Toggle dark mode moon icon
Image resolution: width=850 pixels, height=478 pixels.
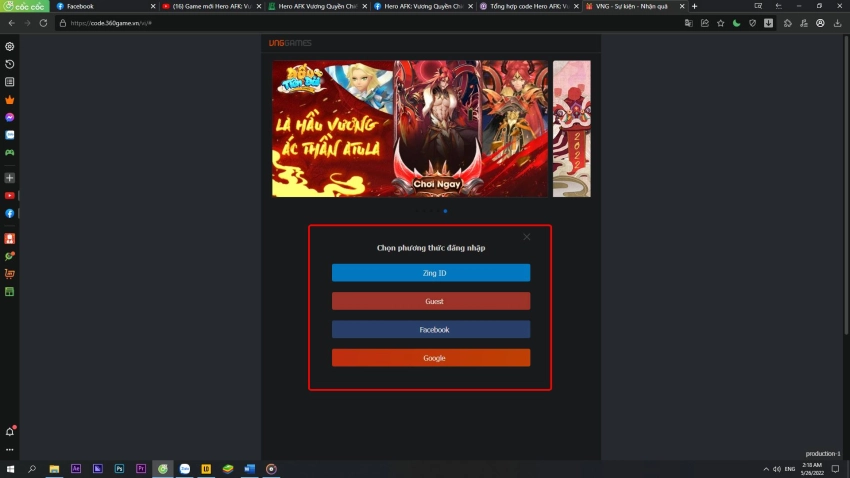tap(736, 23)
